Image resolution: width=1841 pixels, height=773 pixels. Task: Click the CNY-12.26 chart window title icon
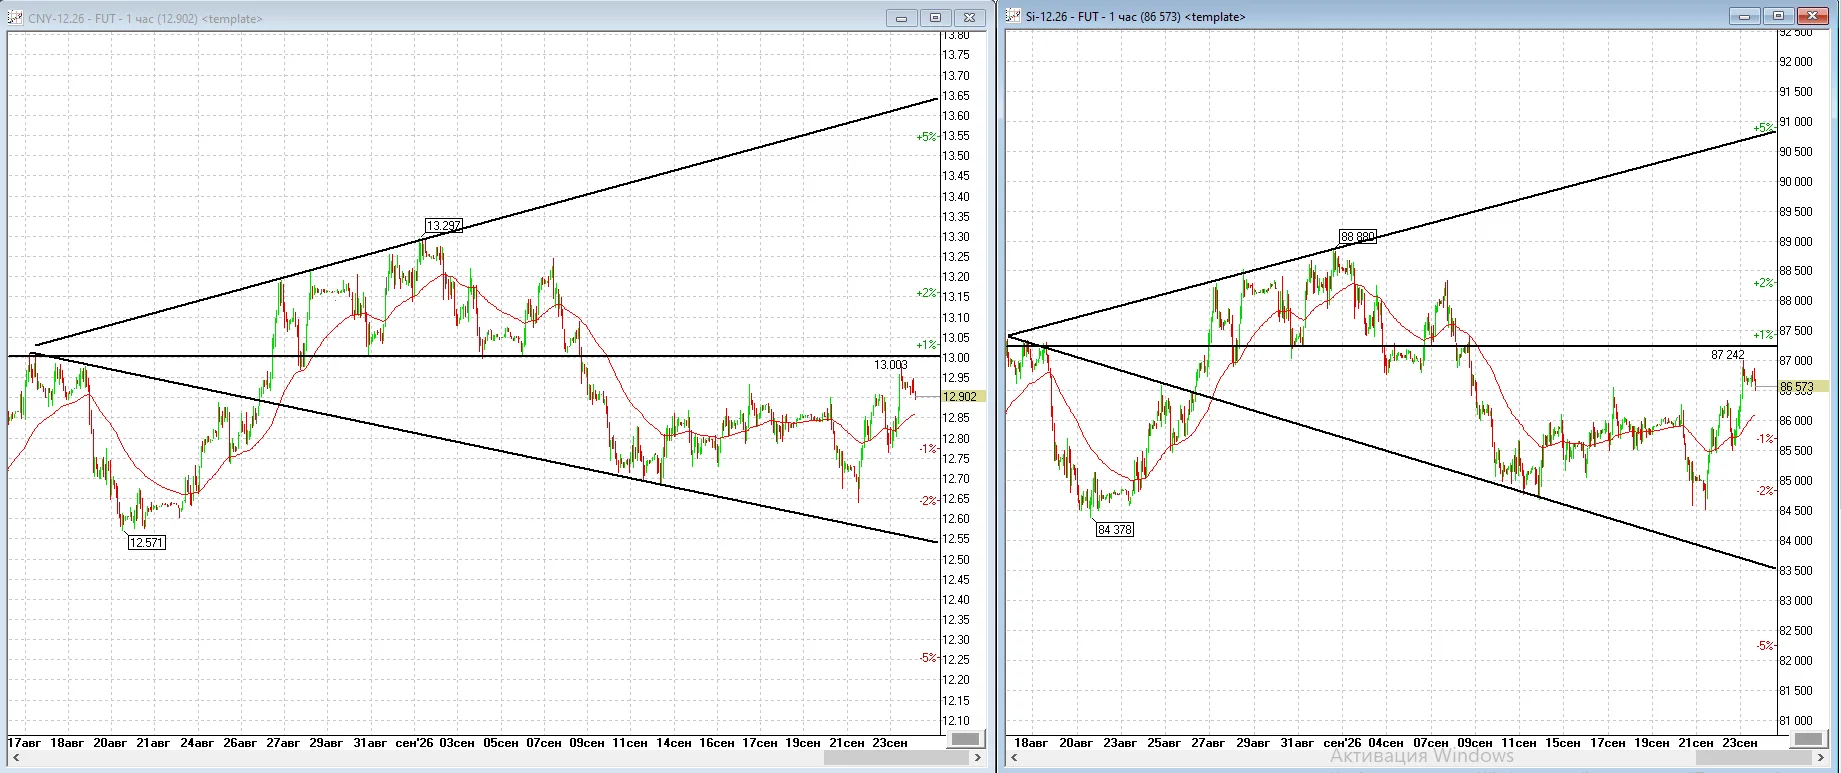pos(15,18)
